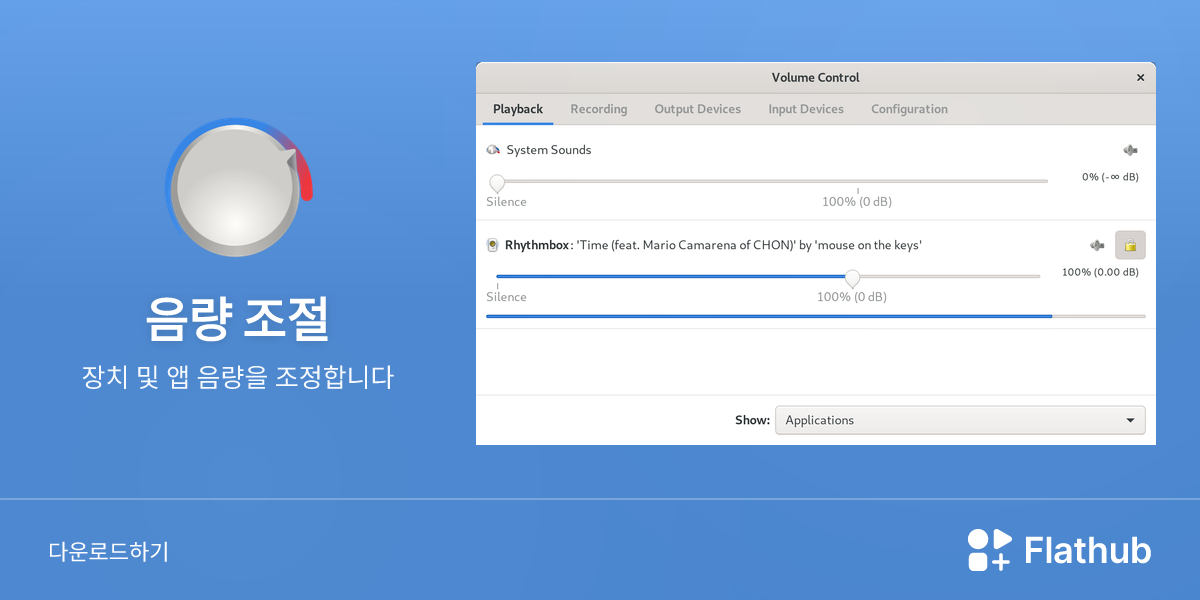The image size is (1200, 600).
Task: Click the System Sounds icon
Action: click(x=493, y=150)
